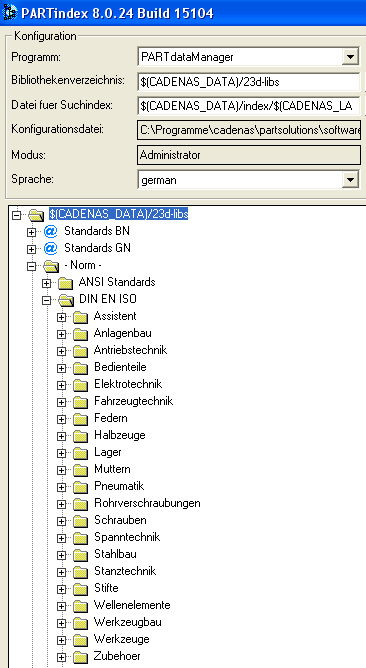Expand the Fahrzeugtechnik folder node
Image resolution: width=366 pixels, height=668 pixels.
61,402
